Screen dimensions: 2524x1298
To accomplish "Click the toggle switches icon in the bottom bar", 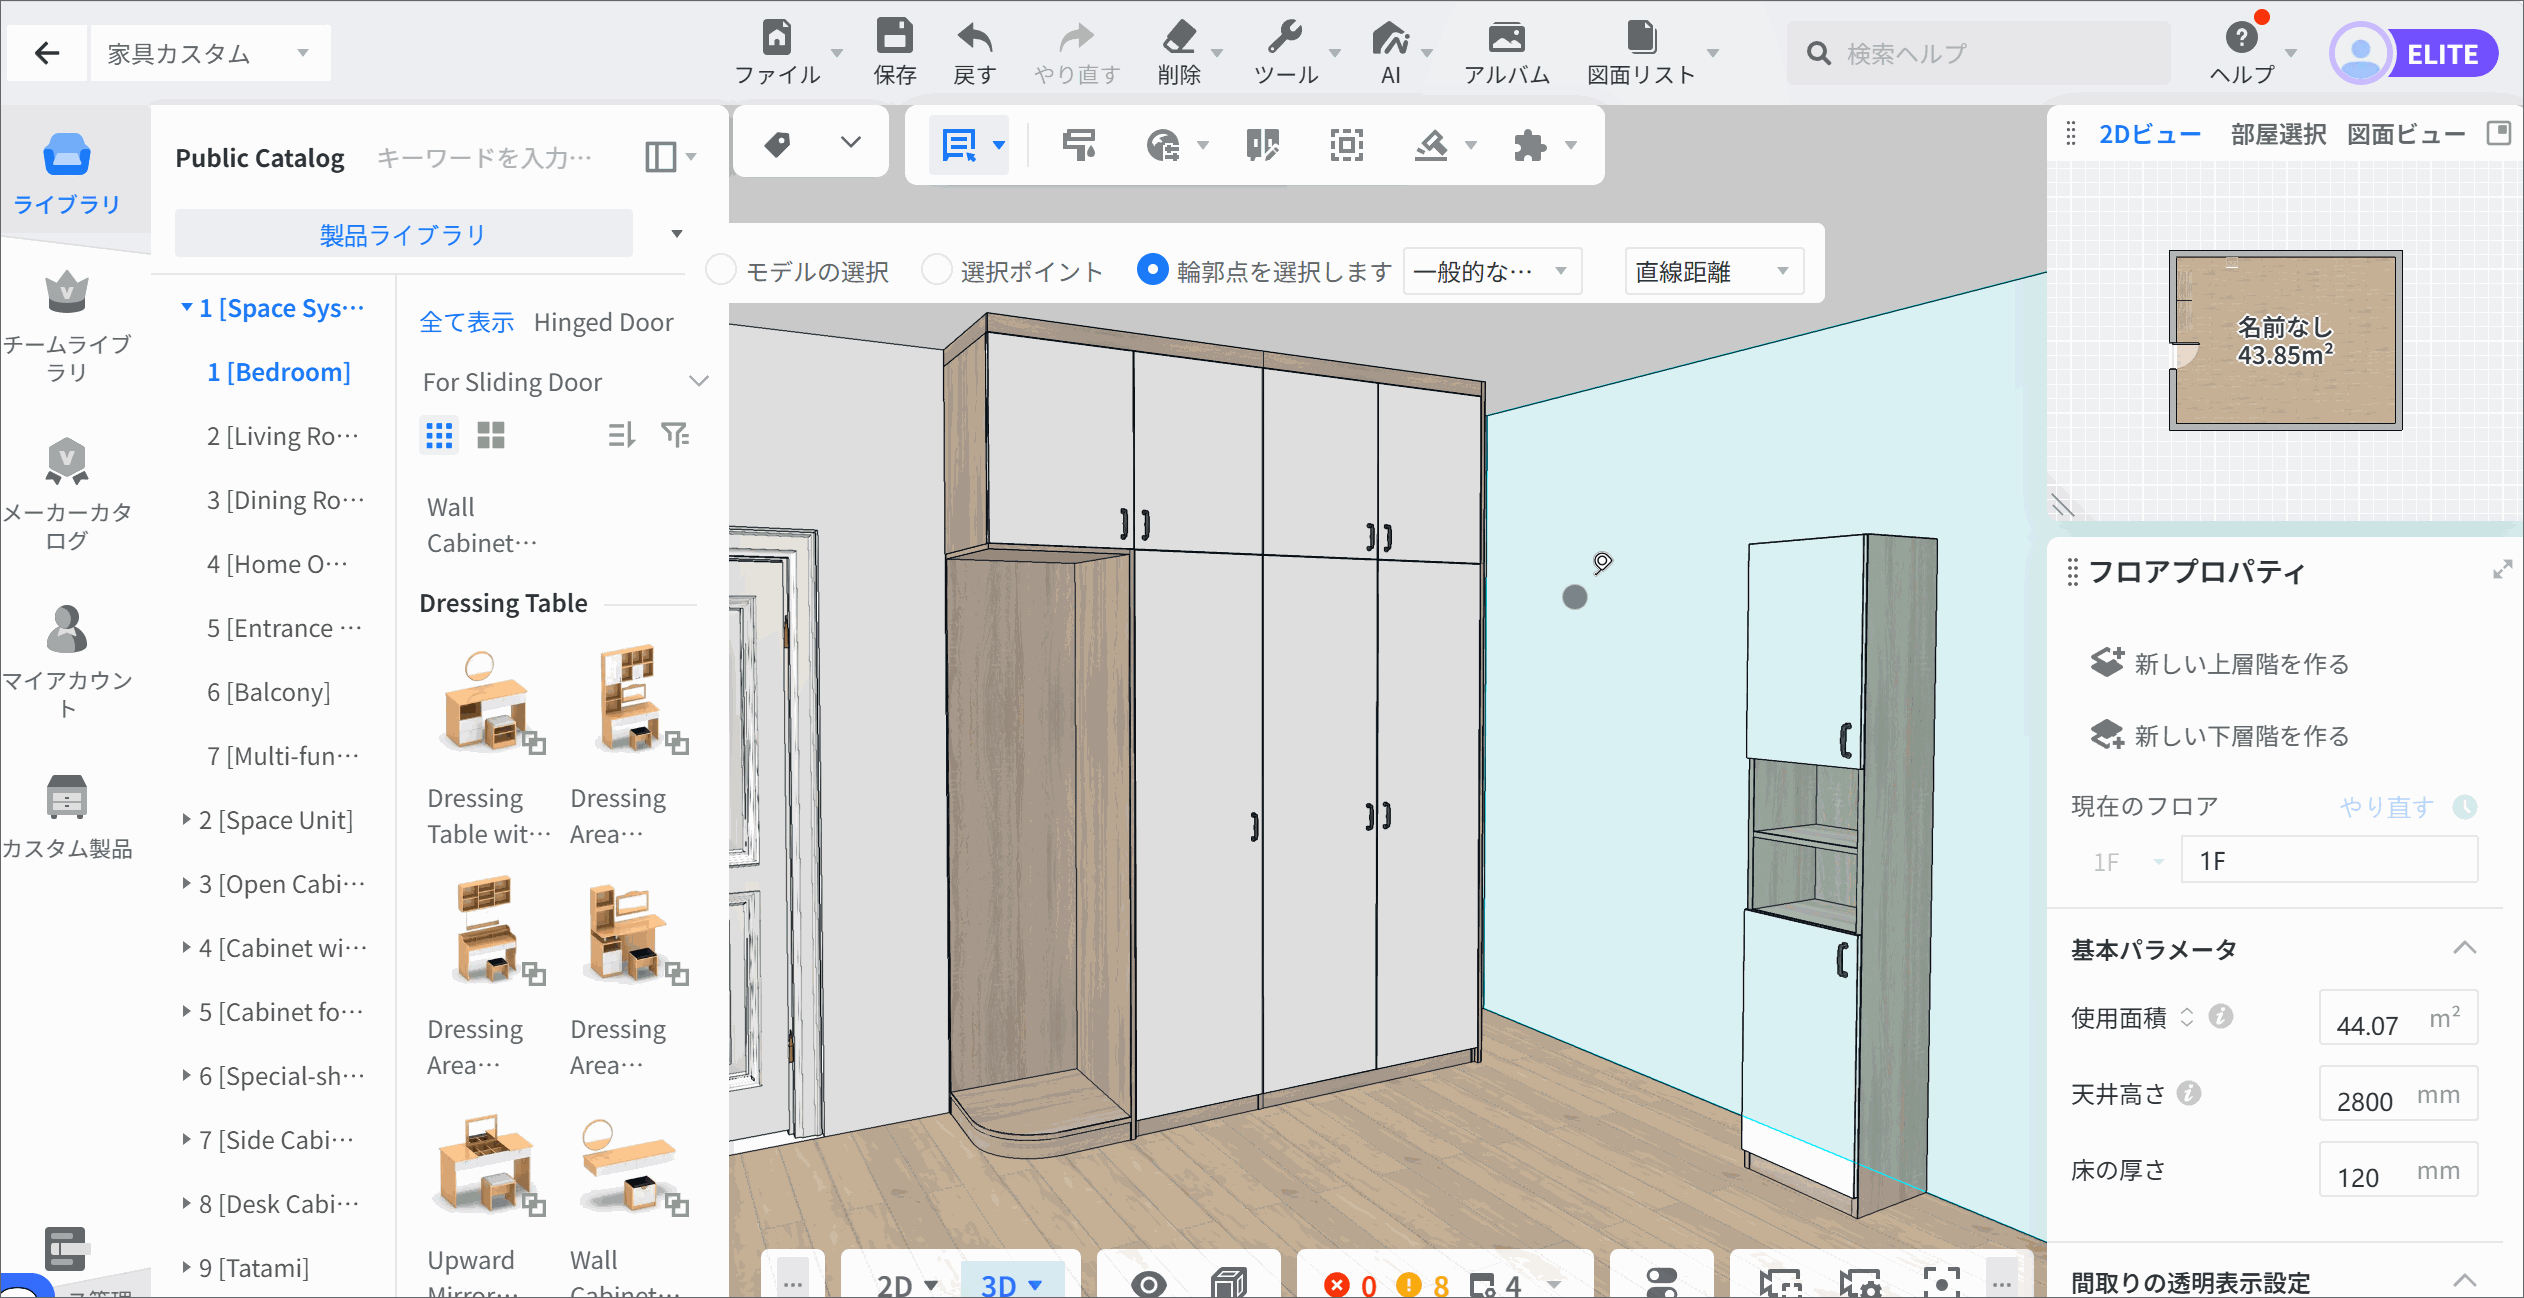I will 1661,1284.
